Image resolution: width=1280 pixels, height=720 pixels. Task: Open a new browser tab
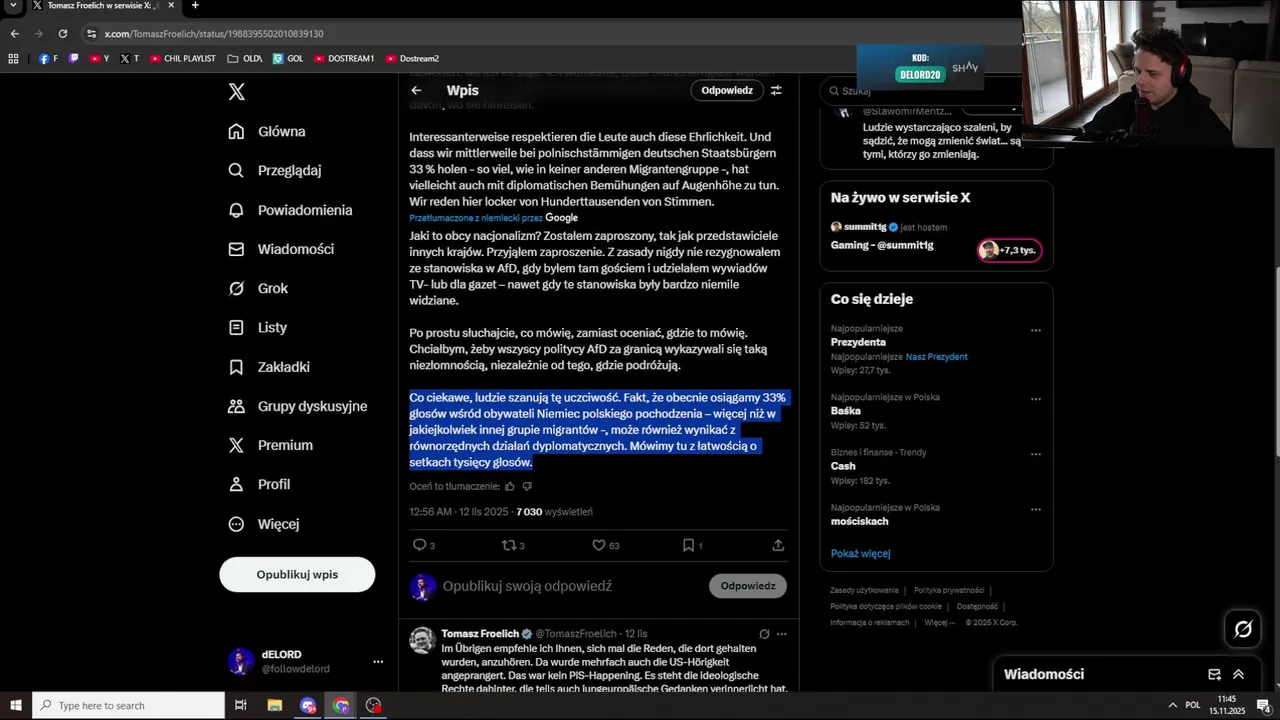pyautogui.click(x=195, y=6)
